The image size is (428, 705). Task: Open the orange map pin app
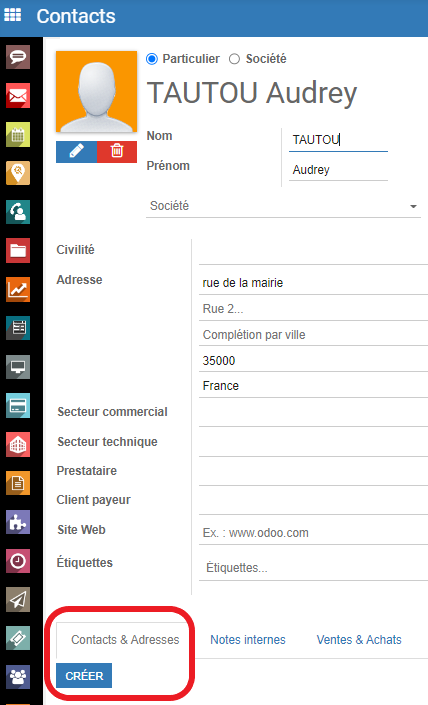tap(18, 173)
